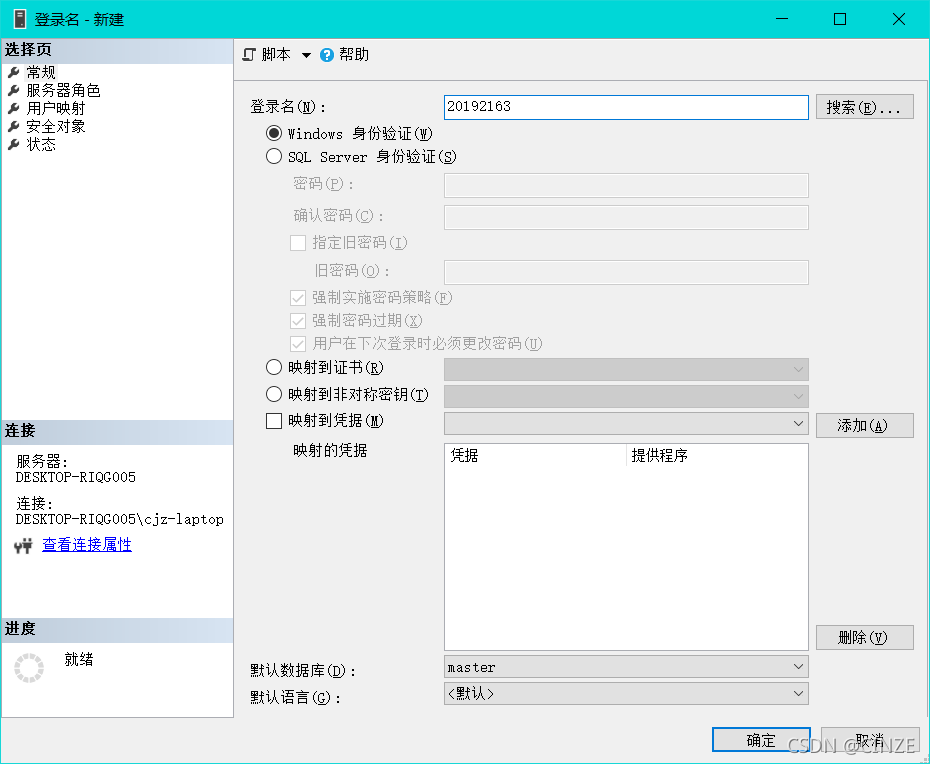930x764 pixels.
Task: Click the server icon in the title bar
Action: pos(20,19)
